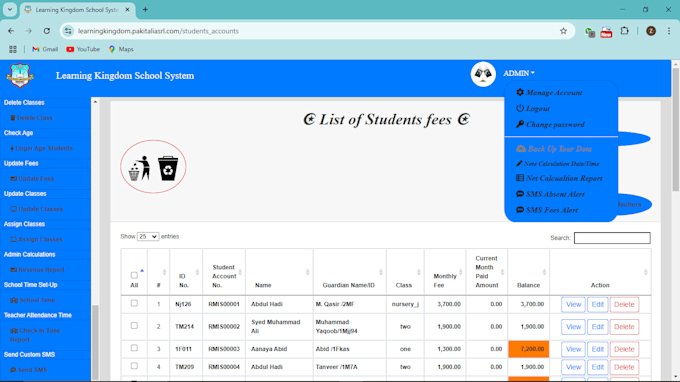The image size is (680, 382).
Task: Open Revenue Report sidebar link
Action: (x=37, y=270)
